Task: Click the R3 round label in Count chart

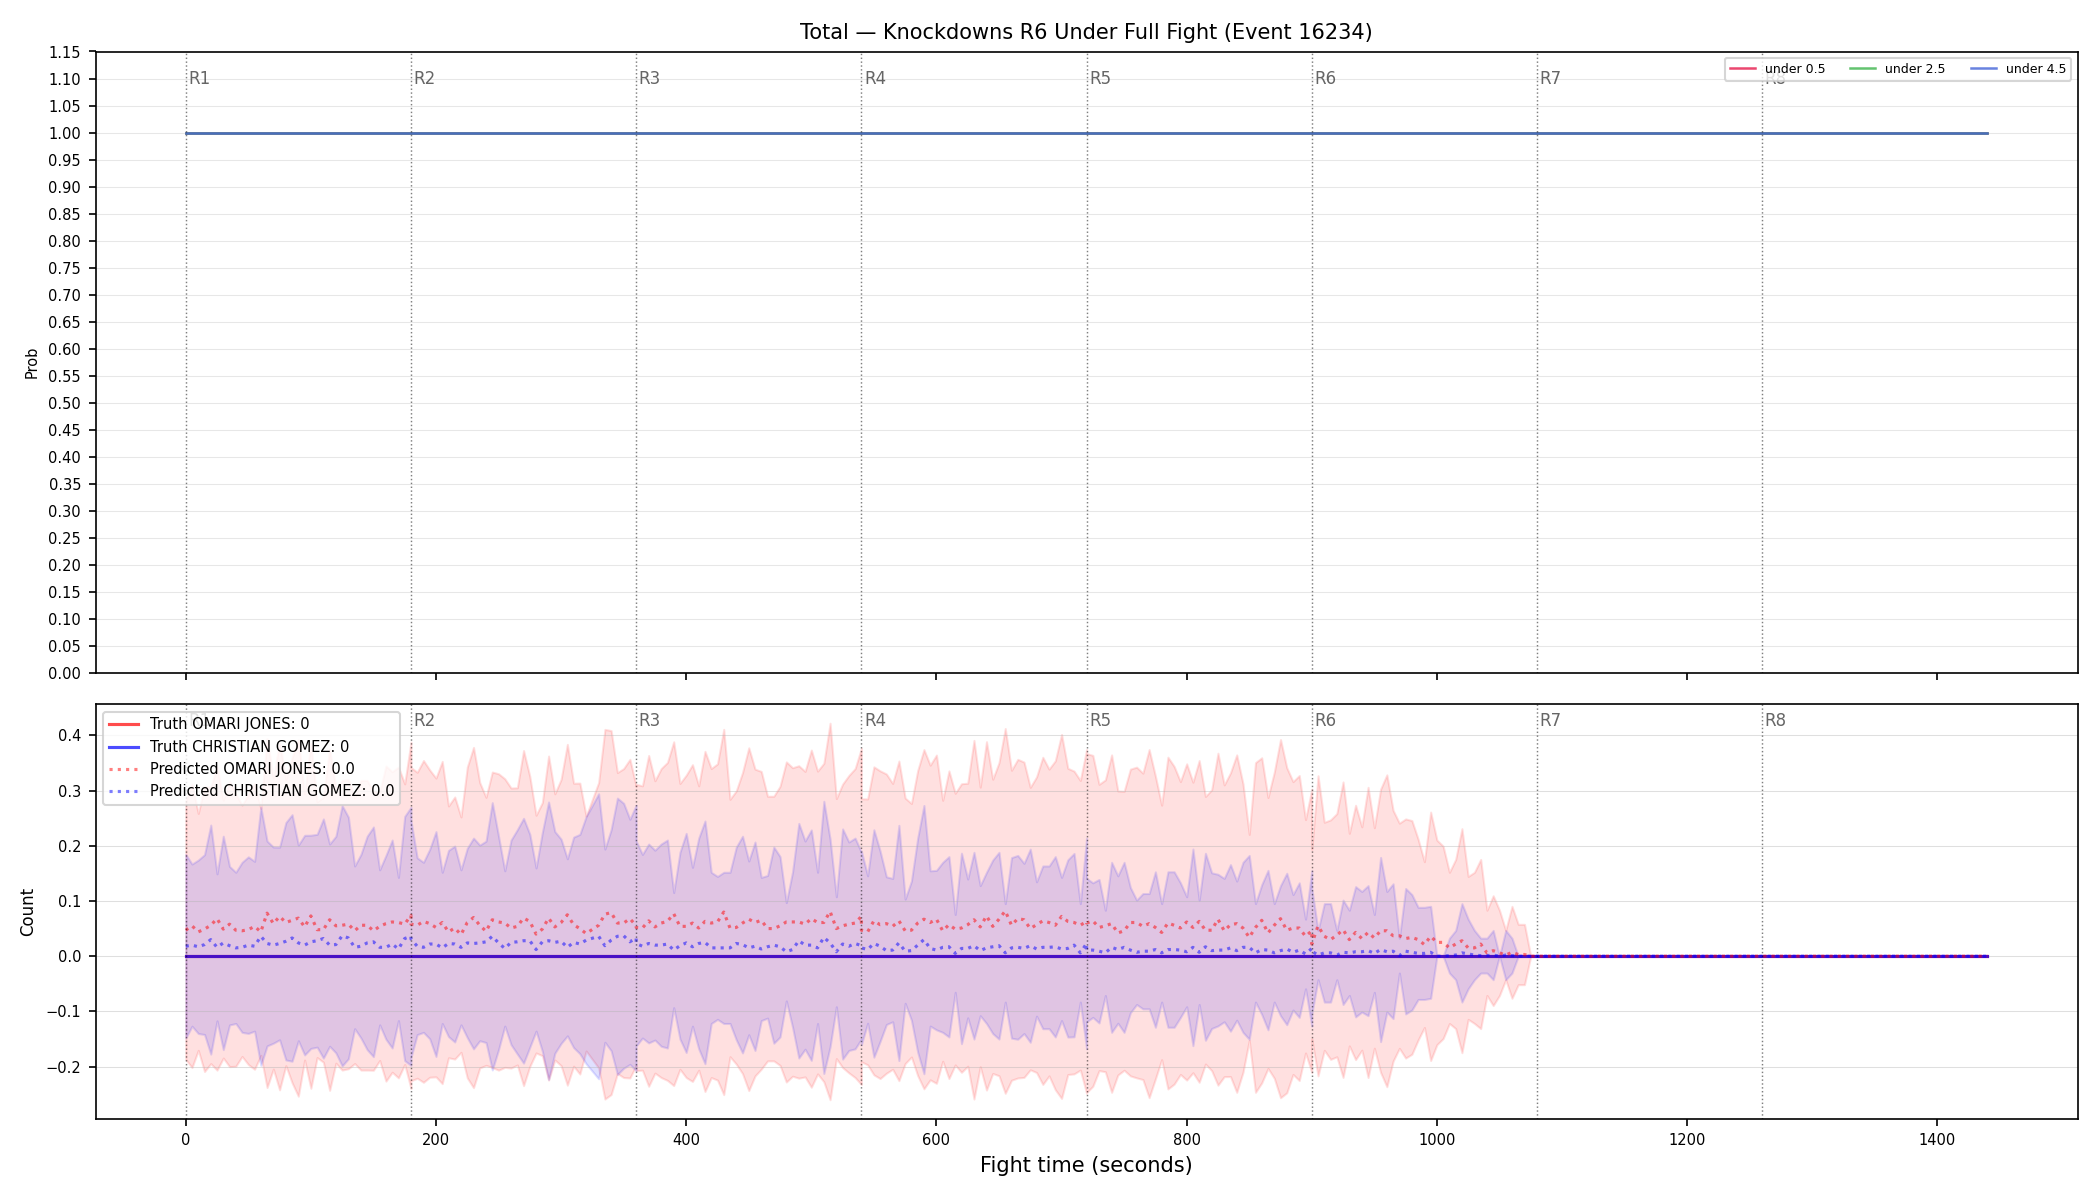Action: point(649,720)
